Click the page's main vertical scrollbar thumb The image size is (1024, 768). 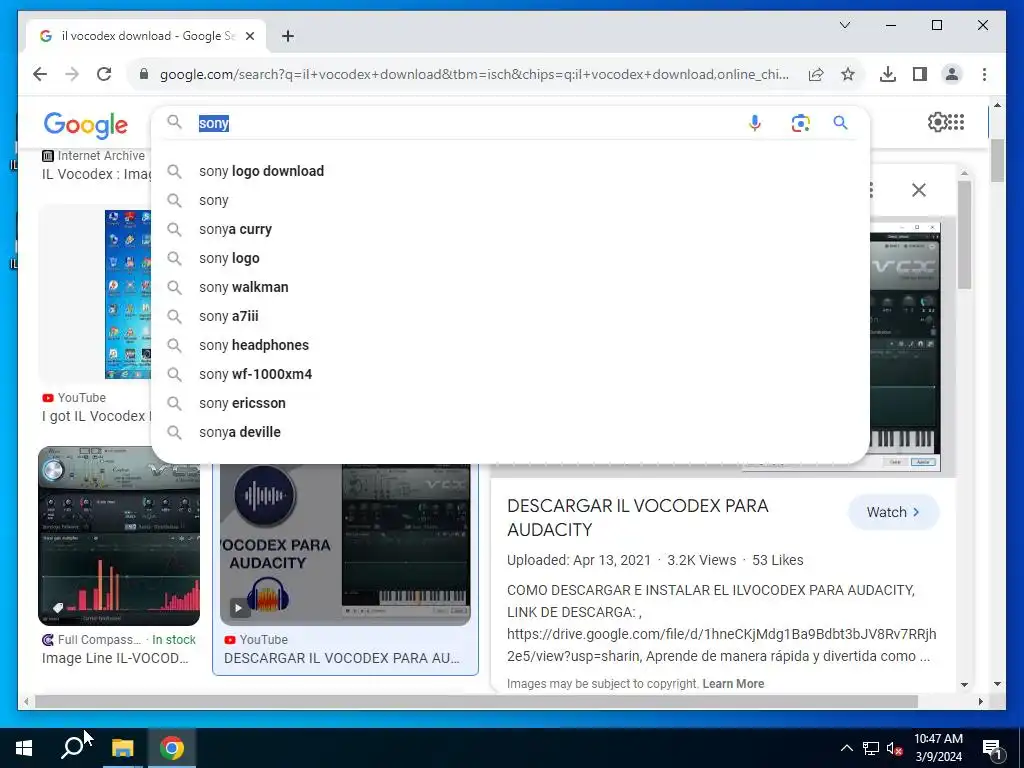pyautogui.click(x=997, y=161)
